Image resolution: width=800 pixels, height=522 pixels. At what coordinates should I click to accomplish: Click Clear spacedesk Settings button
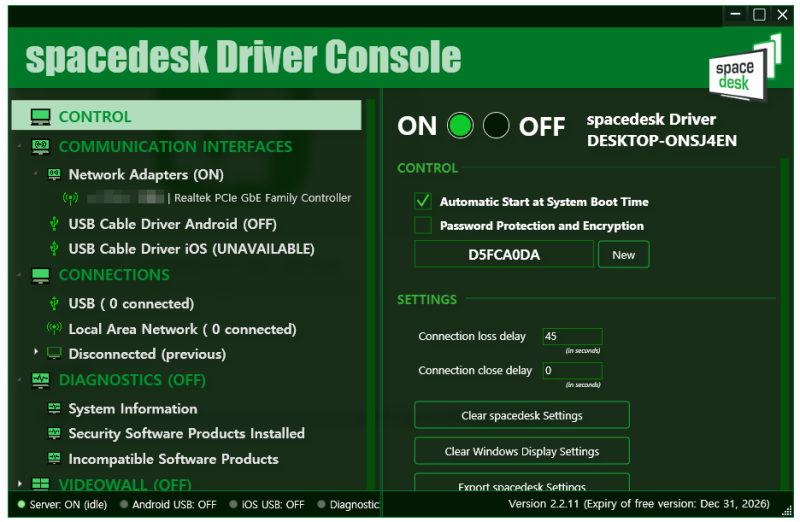[521, 415]
